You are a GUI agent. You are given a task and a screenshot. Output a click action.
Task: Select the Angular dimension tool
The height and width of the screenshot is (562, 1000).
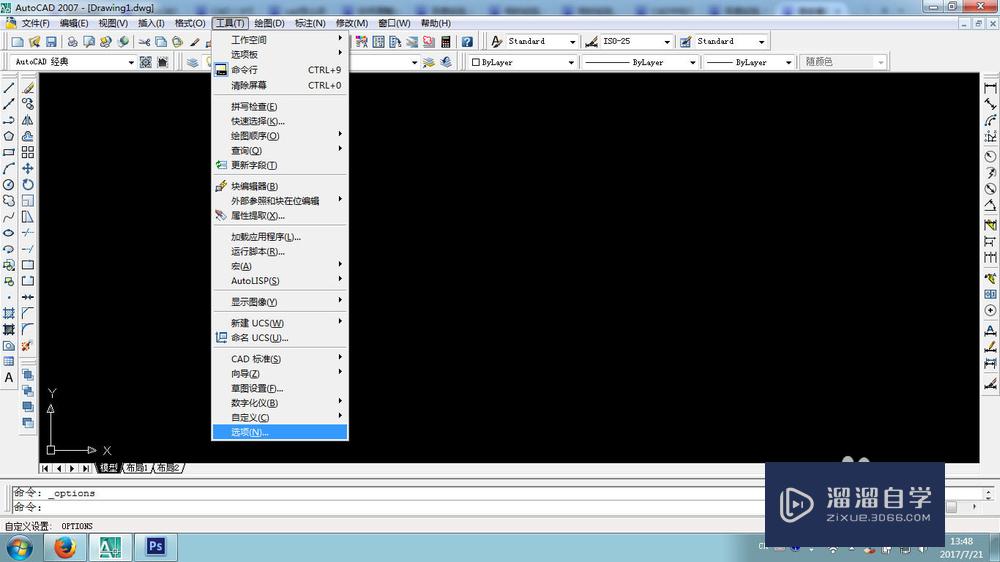click(990, 205)
